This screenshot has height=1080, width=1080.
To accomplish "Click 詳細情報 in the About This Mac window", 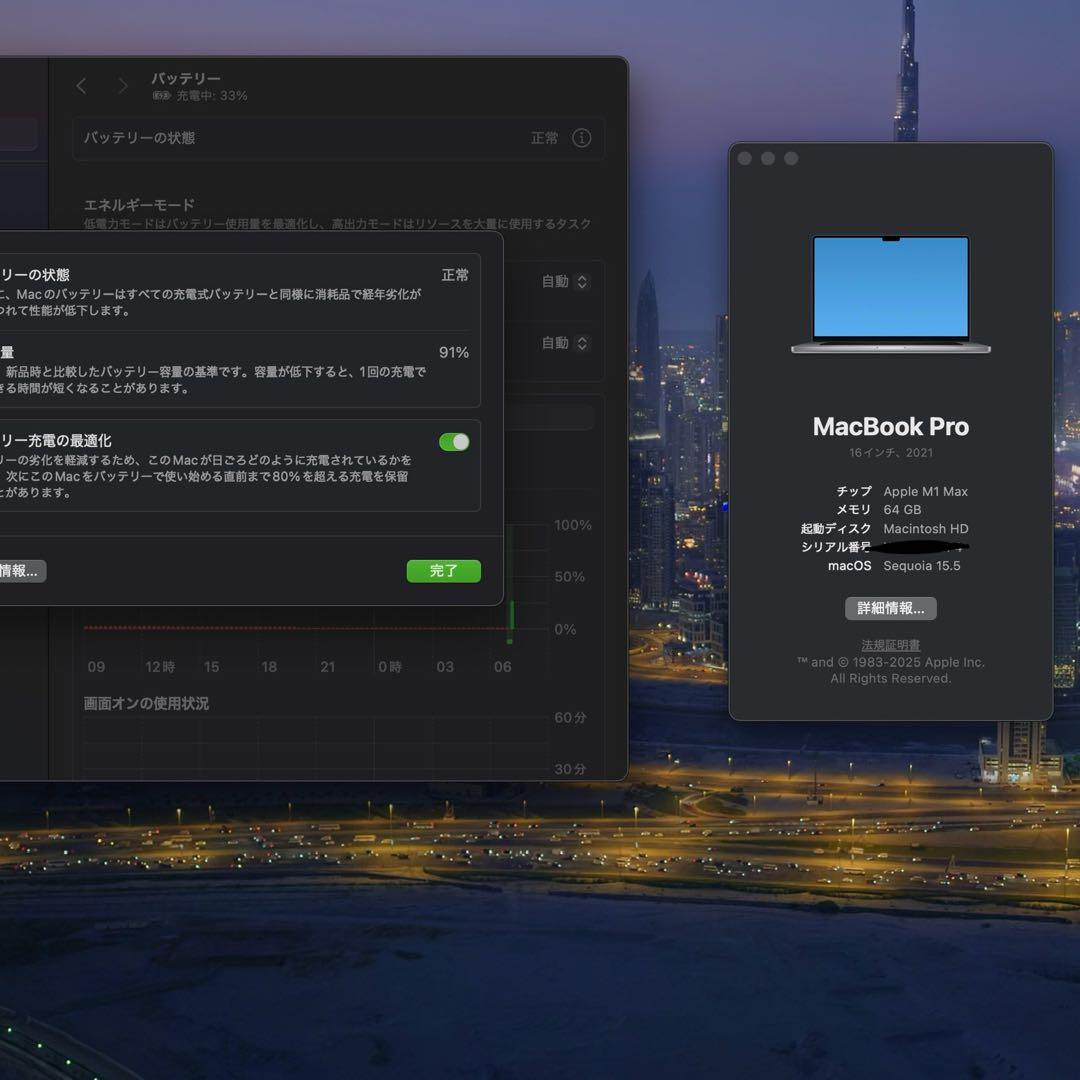I will 891,608.
